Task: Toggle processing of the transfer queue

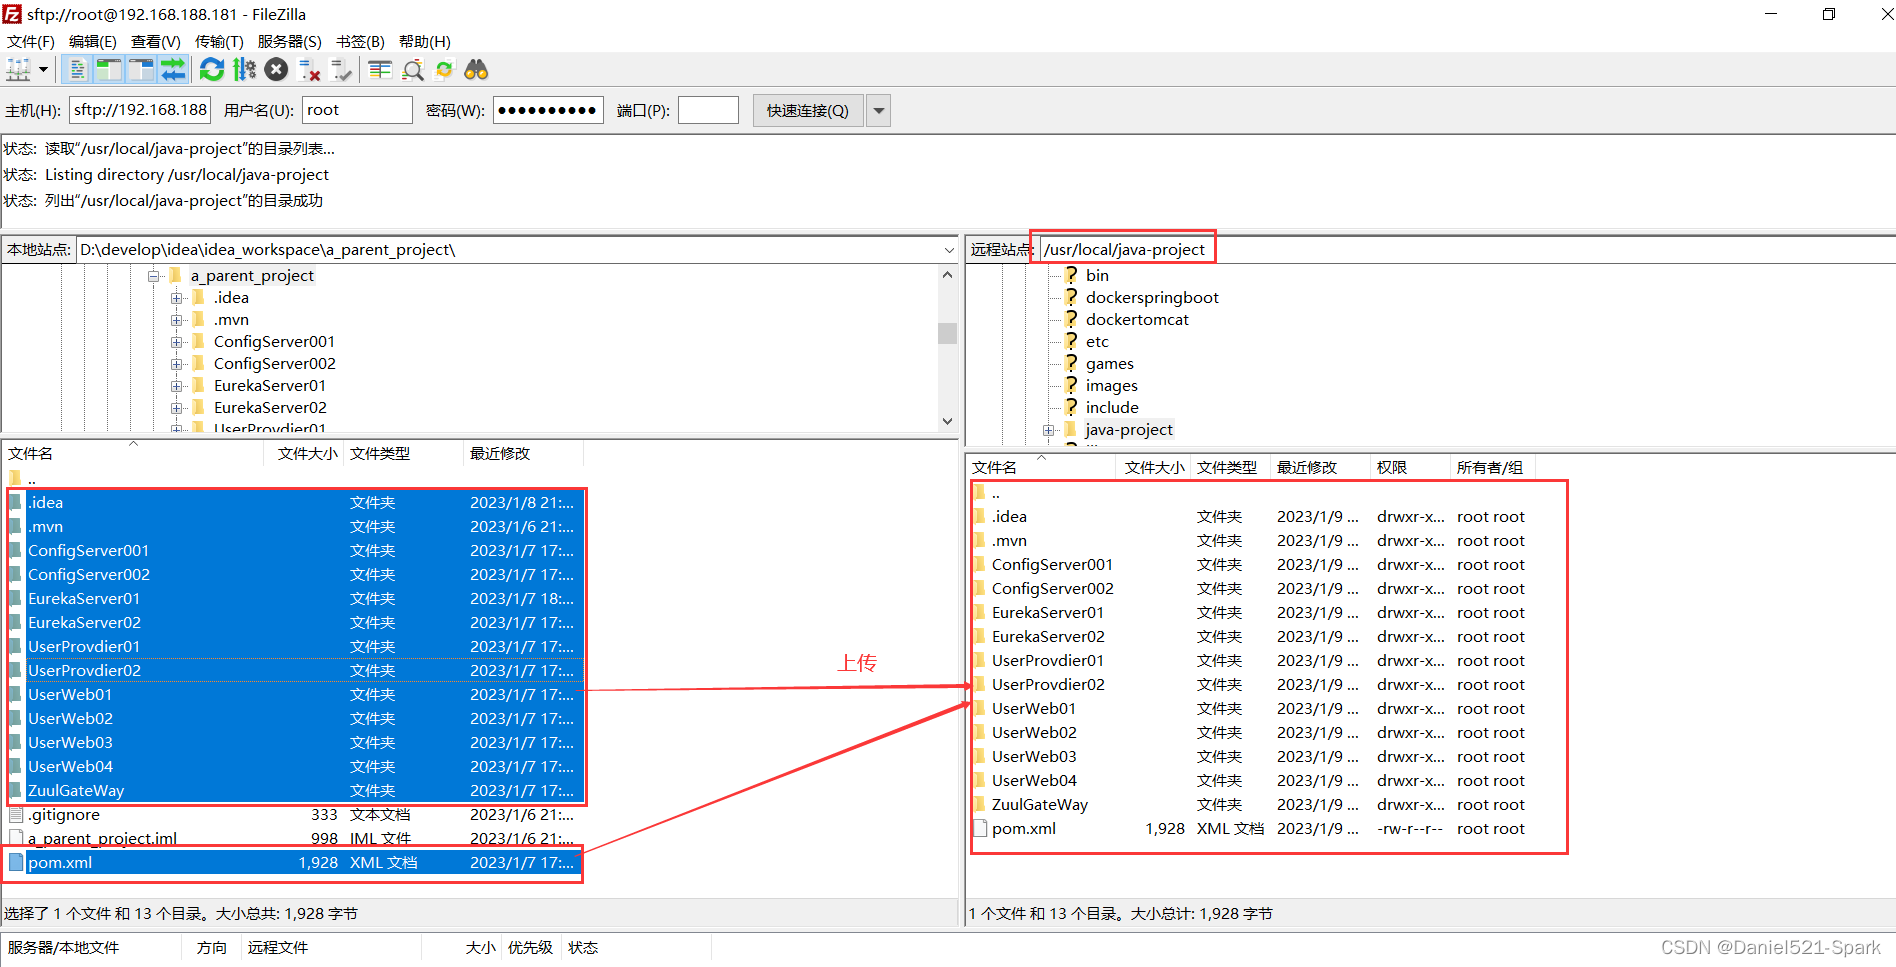Action: pos(244,70)
